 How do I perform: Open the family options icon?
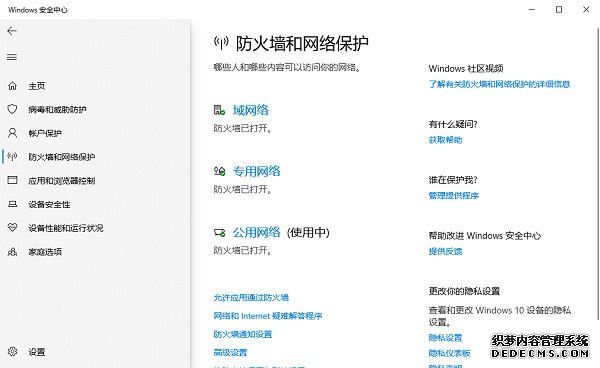pyautogui.click(x=12, y=252)
